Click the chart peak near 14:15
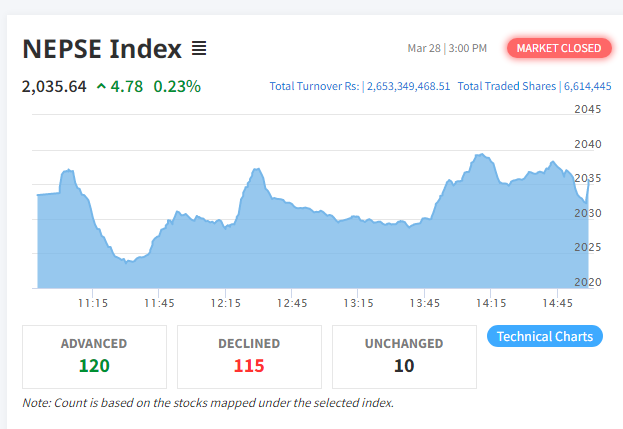Image resolution: width=623 pixels, height=429 pixels. [x=482, y=155]
